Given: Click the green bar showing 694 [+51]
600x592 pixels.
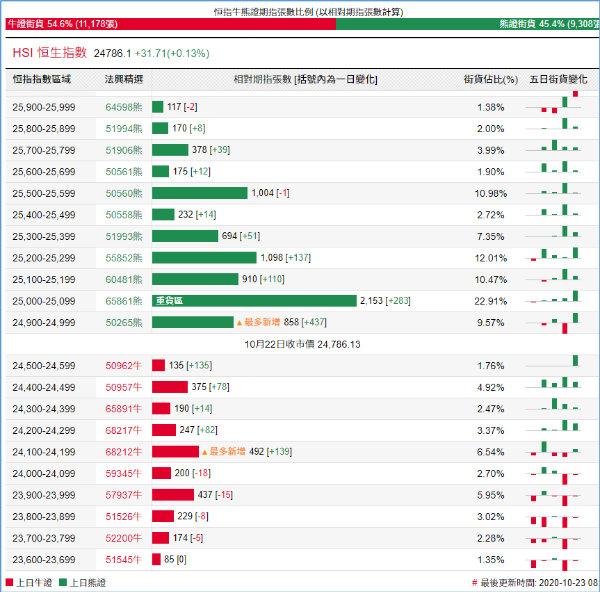Looking at the screenshot, I should (185, 236).
